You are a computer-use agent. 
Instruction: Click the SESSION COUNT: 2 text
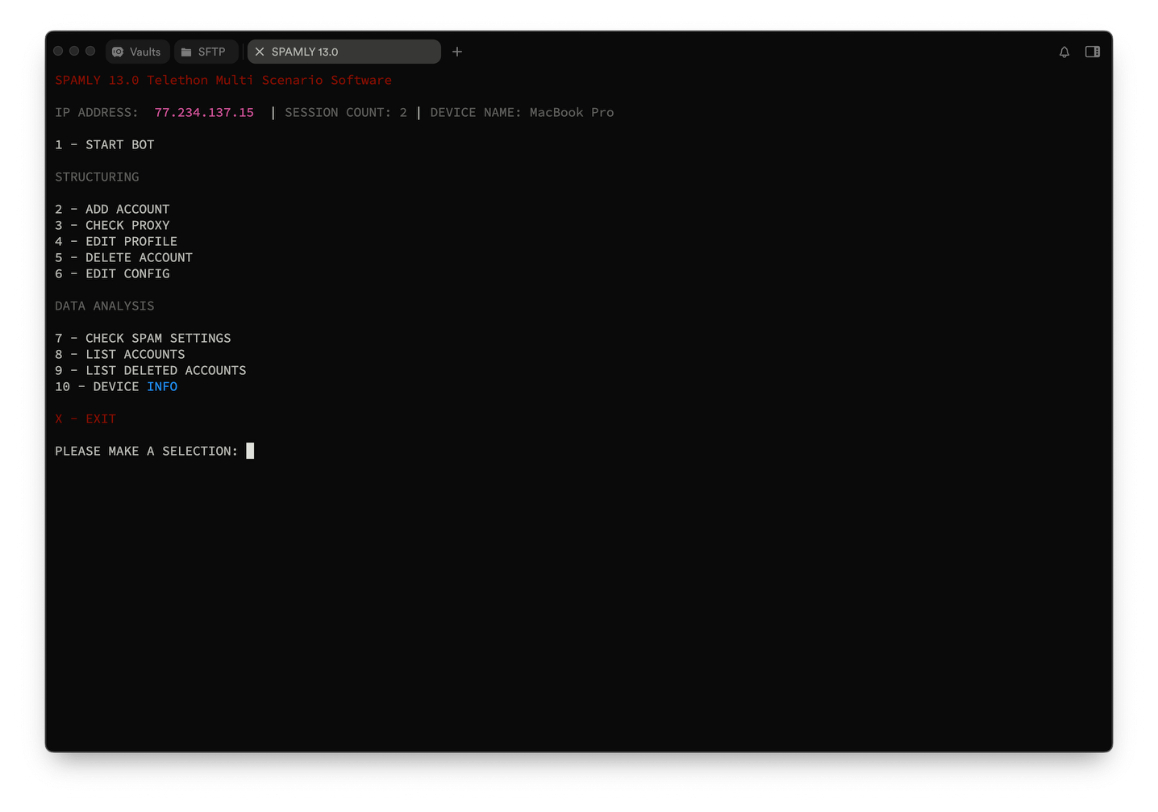click(x=346, y=112)
